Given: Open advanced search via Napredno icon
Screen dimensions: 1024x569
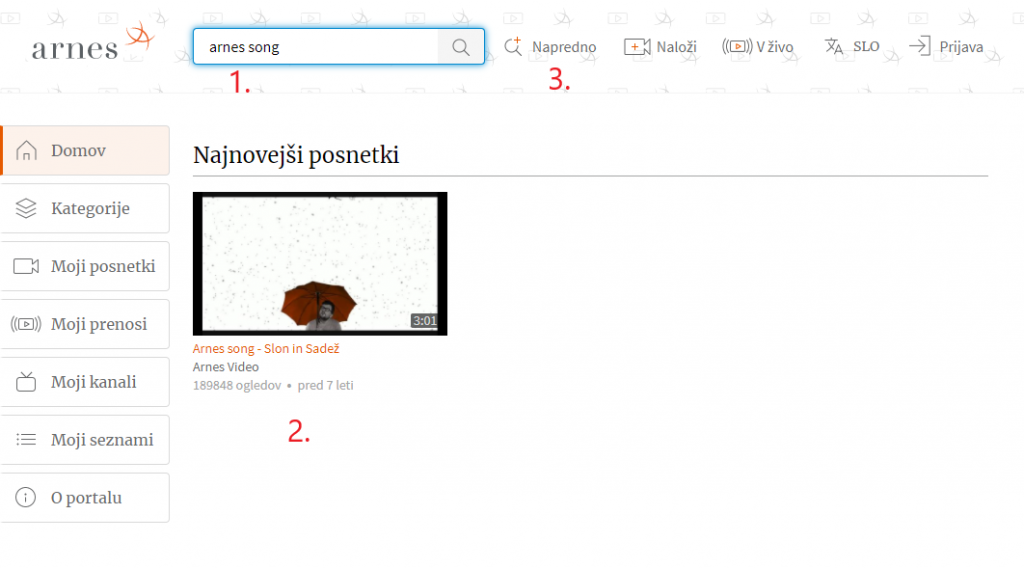Looking at the screenshot, I should click(513, 46).
